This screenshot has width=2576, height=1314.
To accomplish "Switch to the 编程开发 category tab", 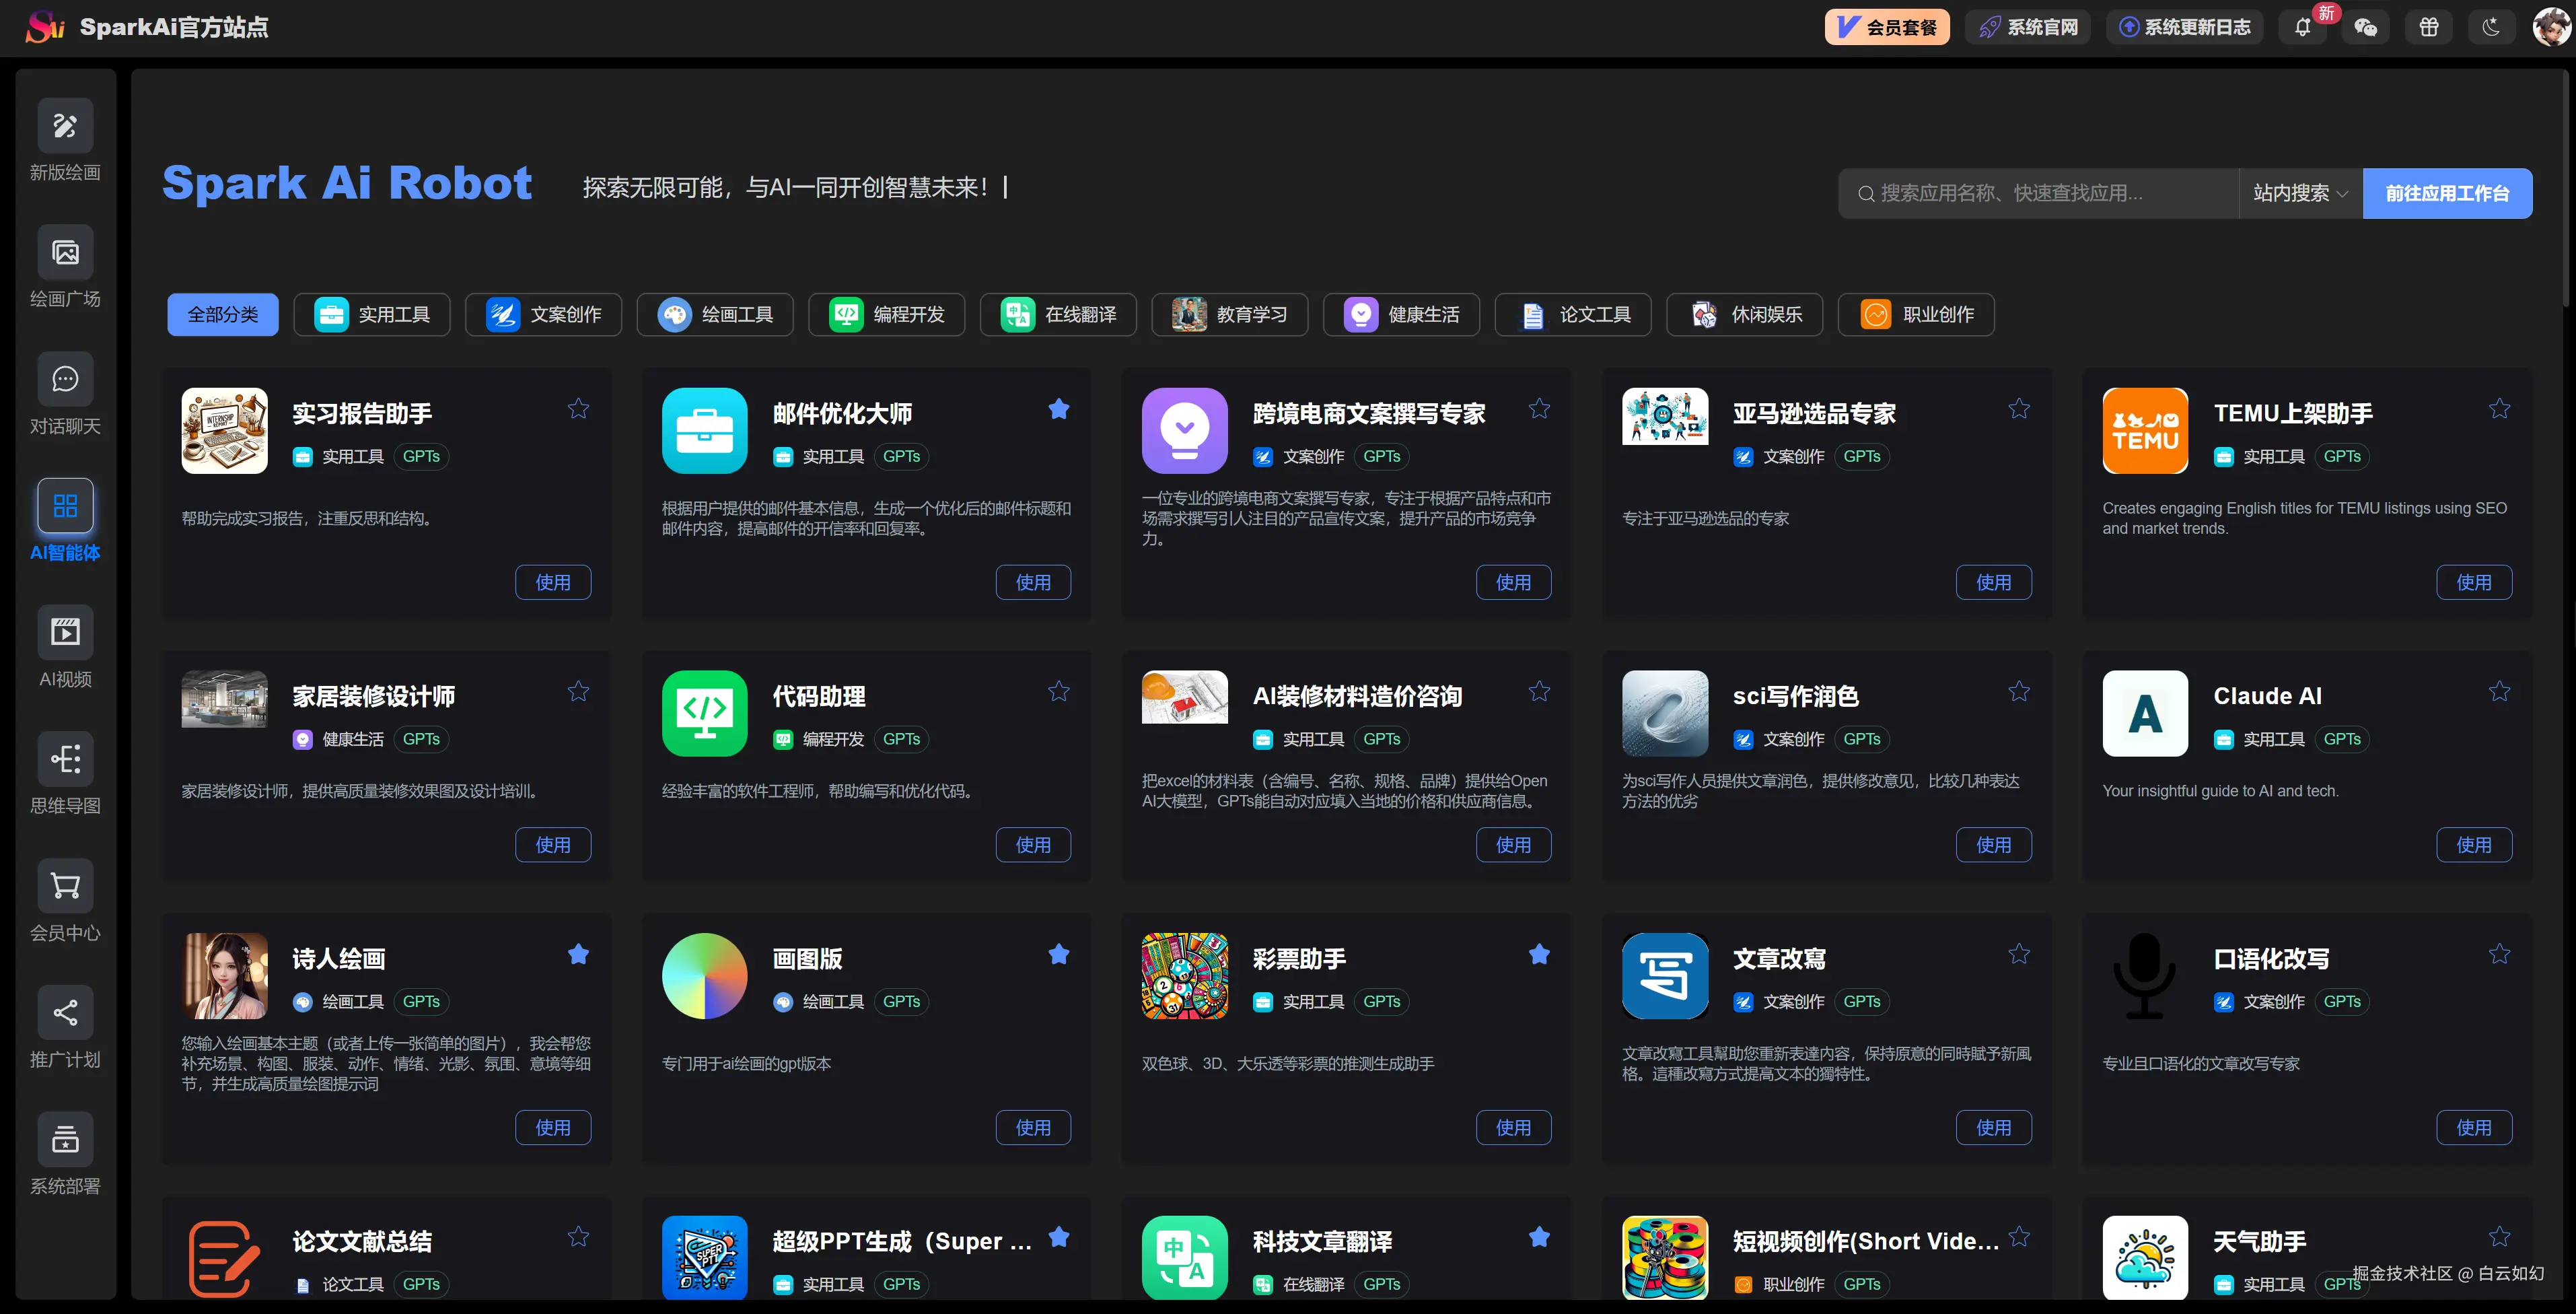I will click(x=886, y=314).
